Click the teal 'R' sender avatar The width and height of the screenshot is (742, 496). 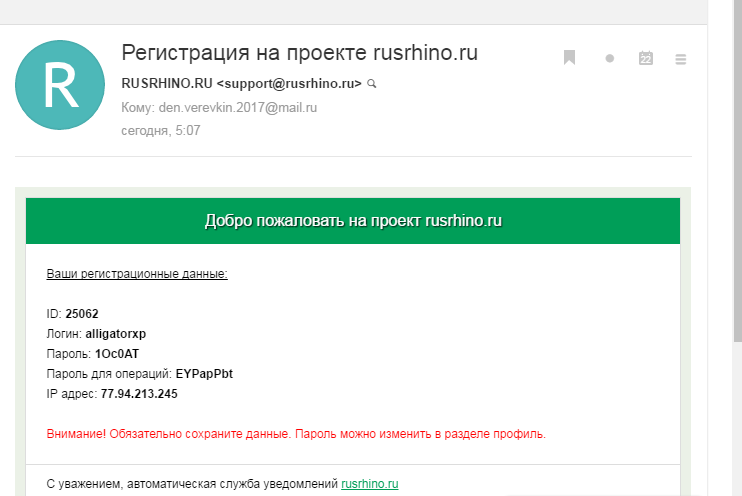point(62,88)
